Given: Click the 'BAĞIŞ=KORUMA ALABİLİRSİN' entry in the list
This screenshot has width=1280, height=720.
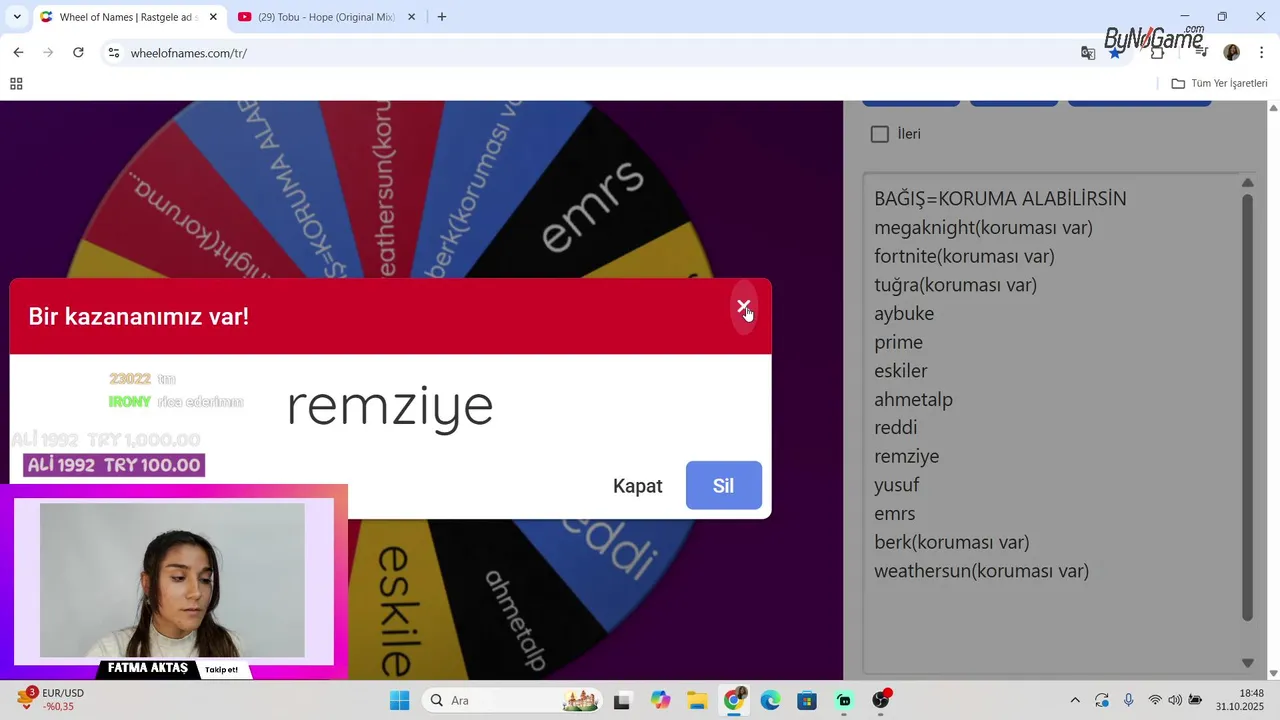Looking at the screenshot, I should pyautogui.click(x=1000, y=199).
